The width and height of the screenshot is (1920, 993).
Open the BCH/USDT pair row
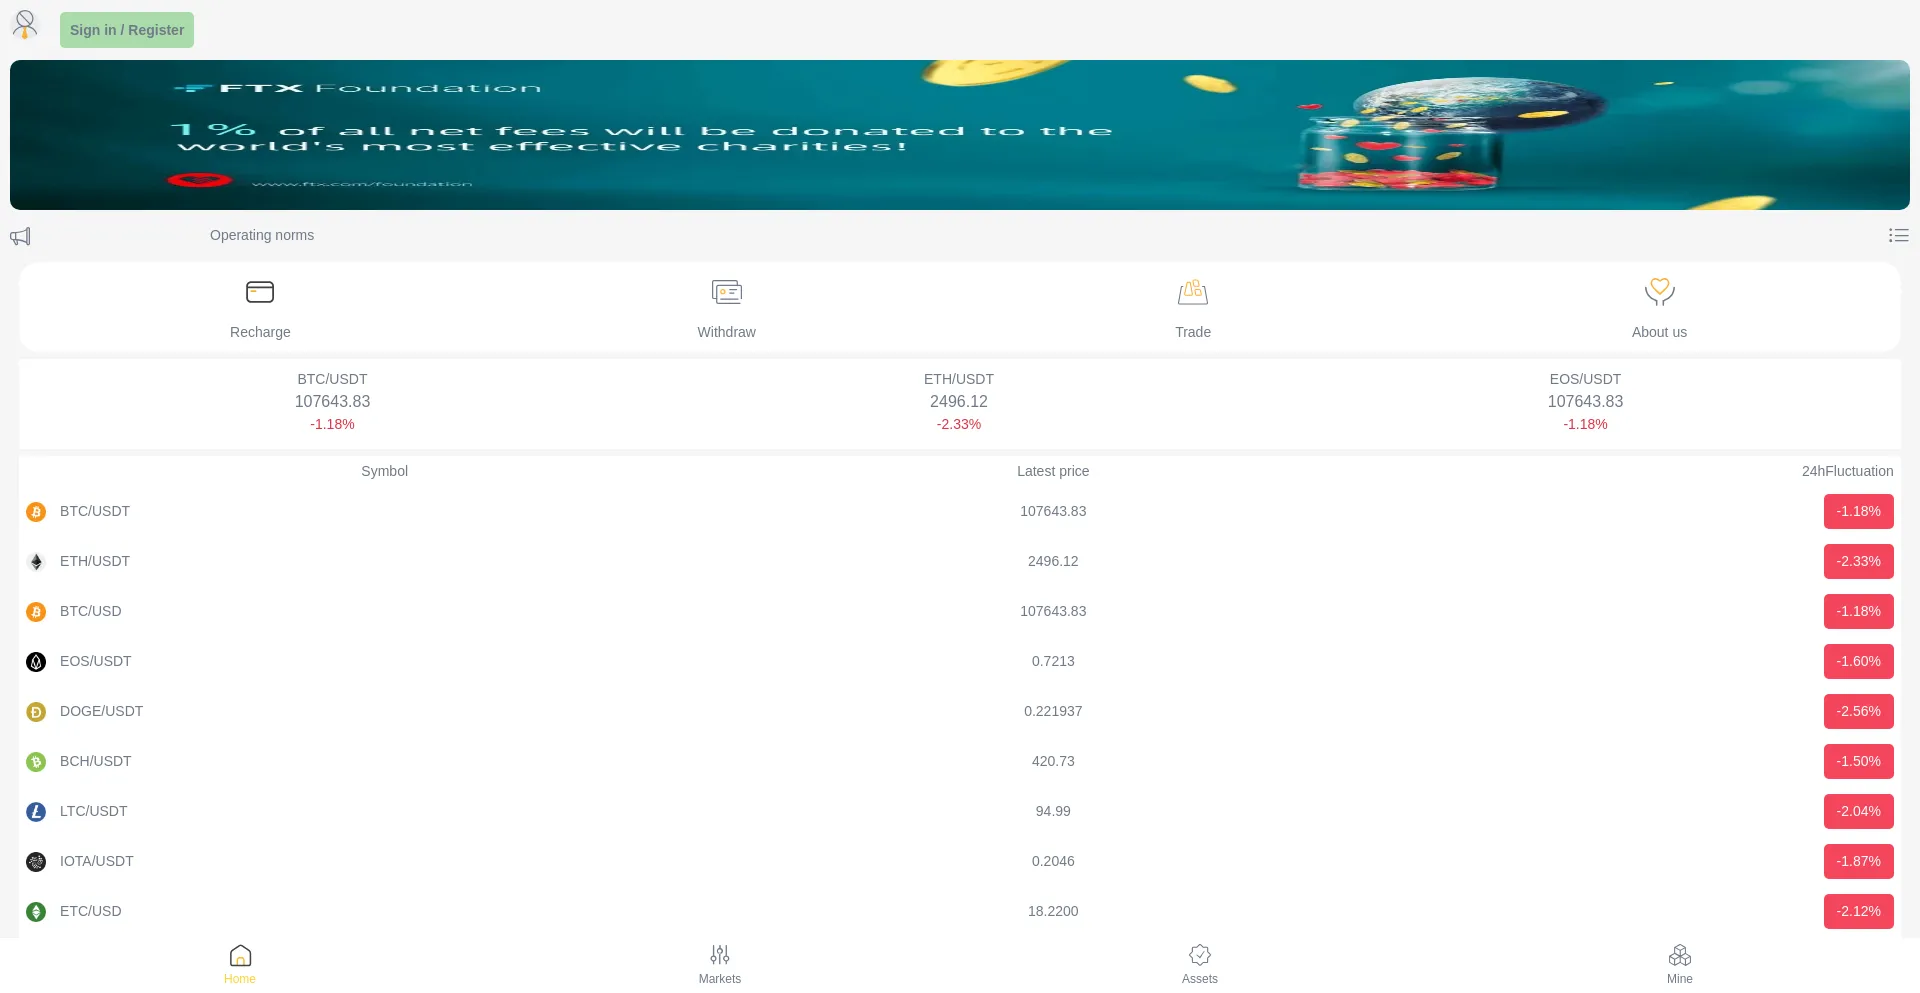pyautogui.click(x=960, y=761)
